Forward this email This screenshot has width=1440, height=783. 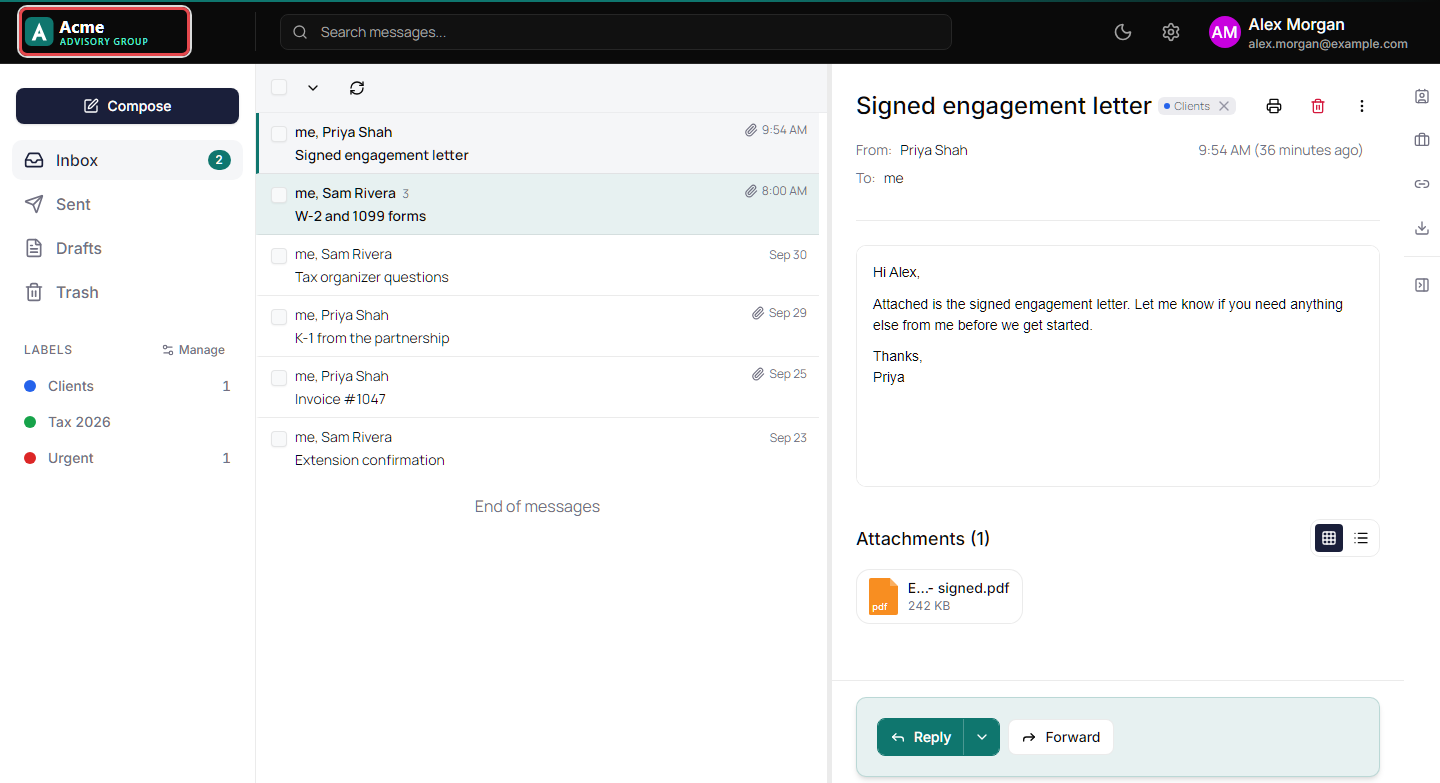pyautogui.click(x=1061, y=737)
